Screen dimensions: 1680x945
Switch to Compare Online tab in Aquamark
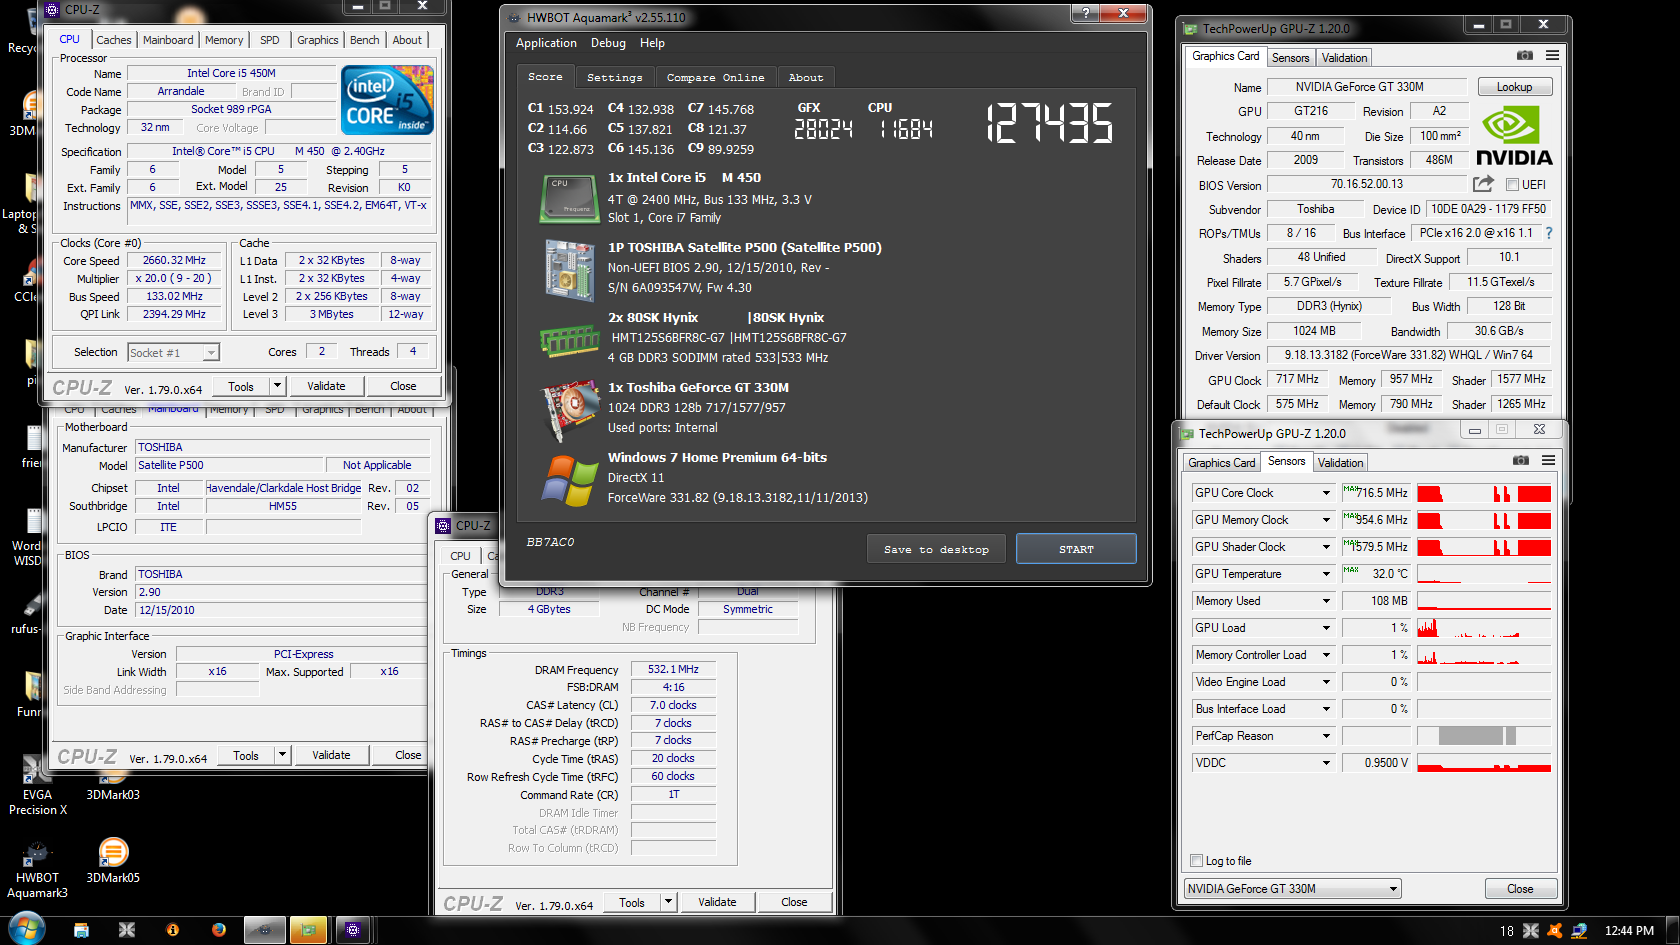tap(715, 77)
